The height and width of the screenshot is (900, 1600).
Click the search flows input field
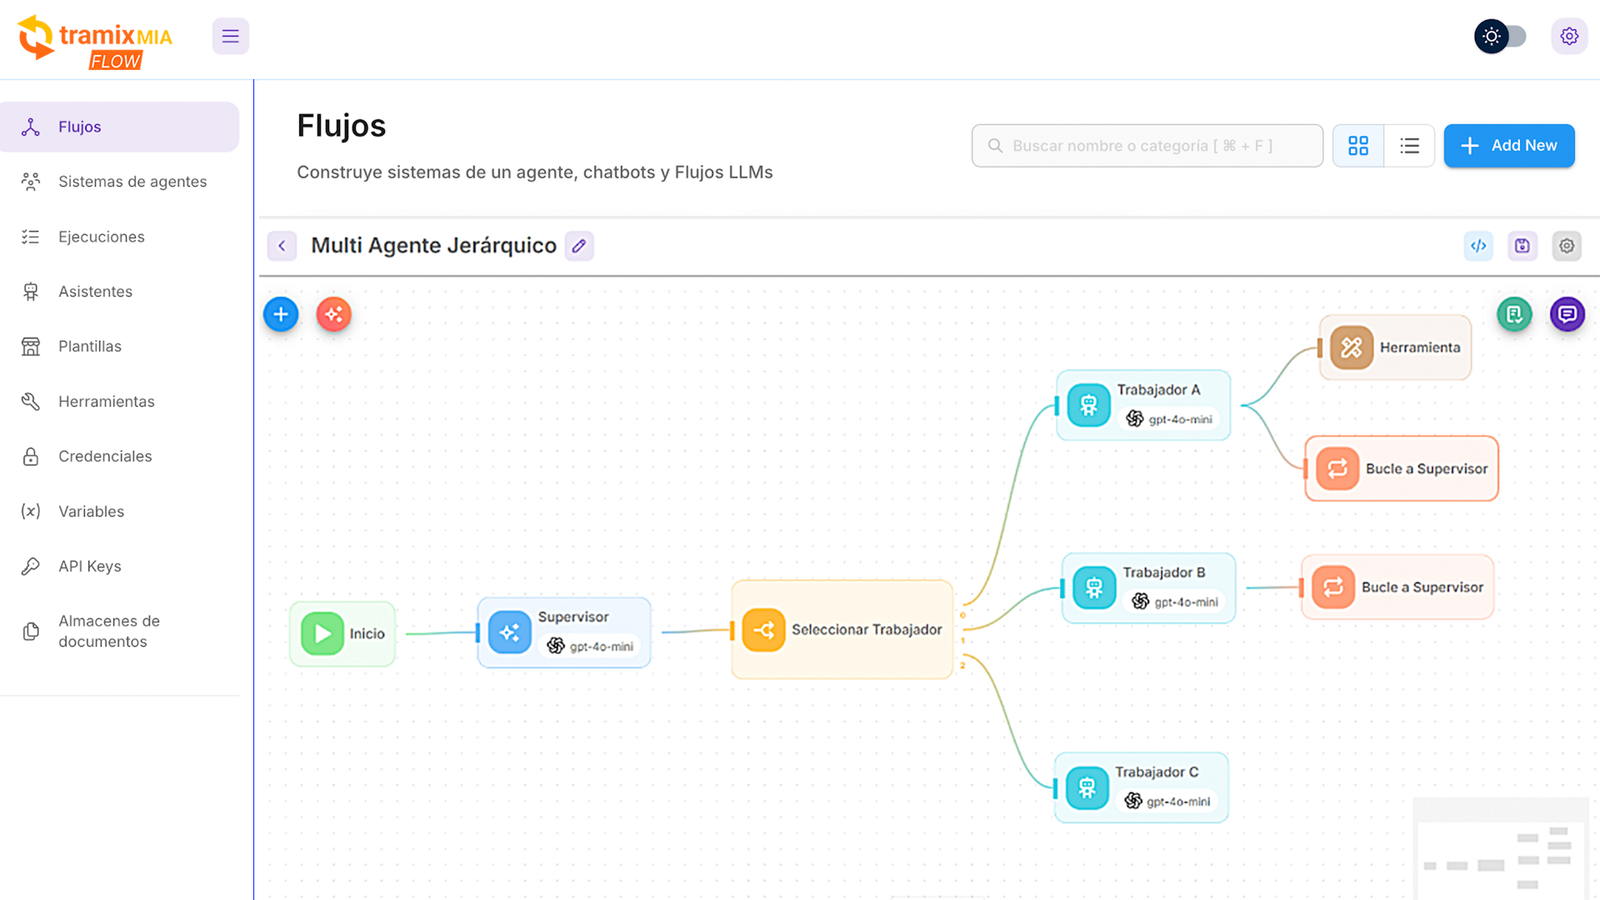click(1146, 145)
